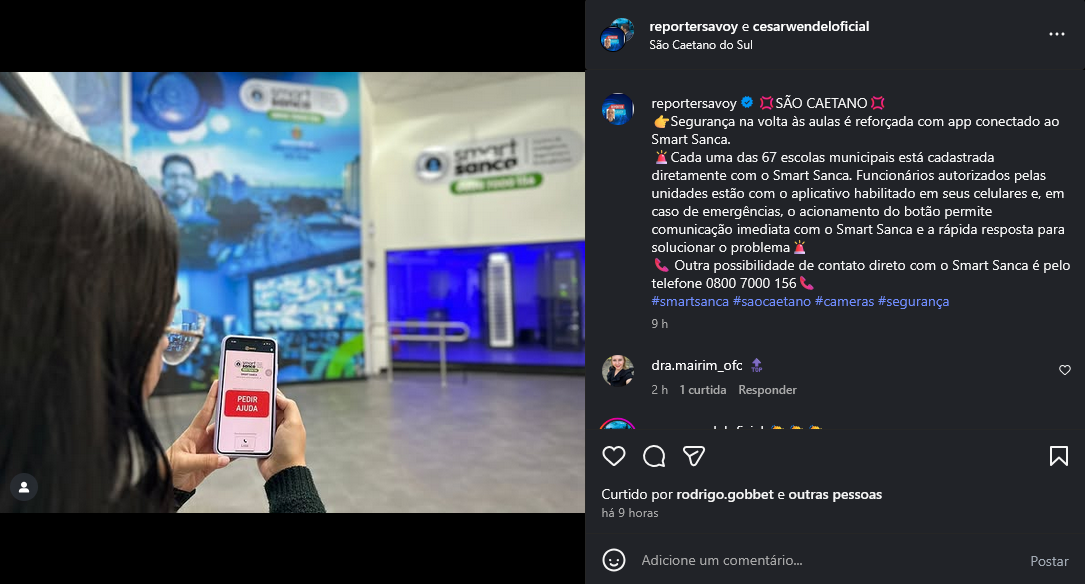Click the Postar button

pyautogui.click(x=1049, y=561)
